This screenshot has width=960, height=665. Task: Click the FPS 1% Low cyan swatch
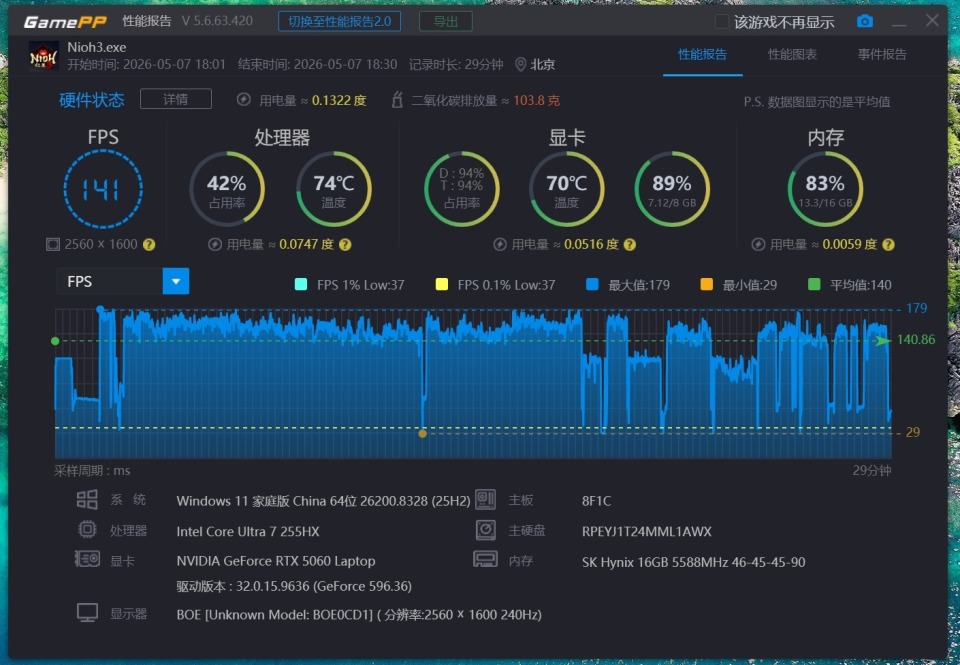tap(301, 284)
